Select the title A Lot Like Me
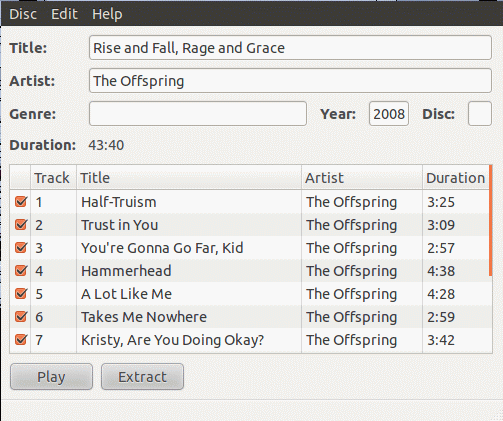Viewport: 503px width, 421px height. tap(126, 294)
